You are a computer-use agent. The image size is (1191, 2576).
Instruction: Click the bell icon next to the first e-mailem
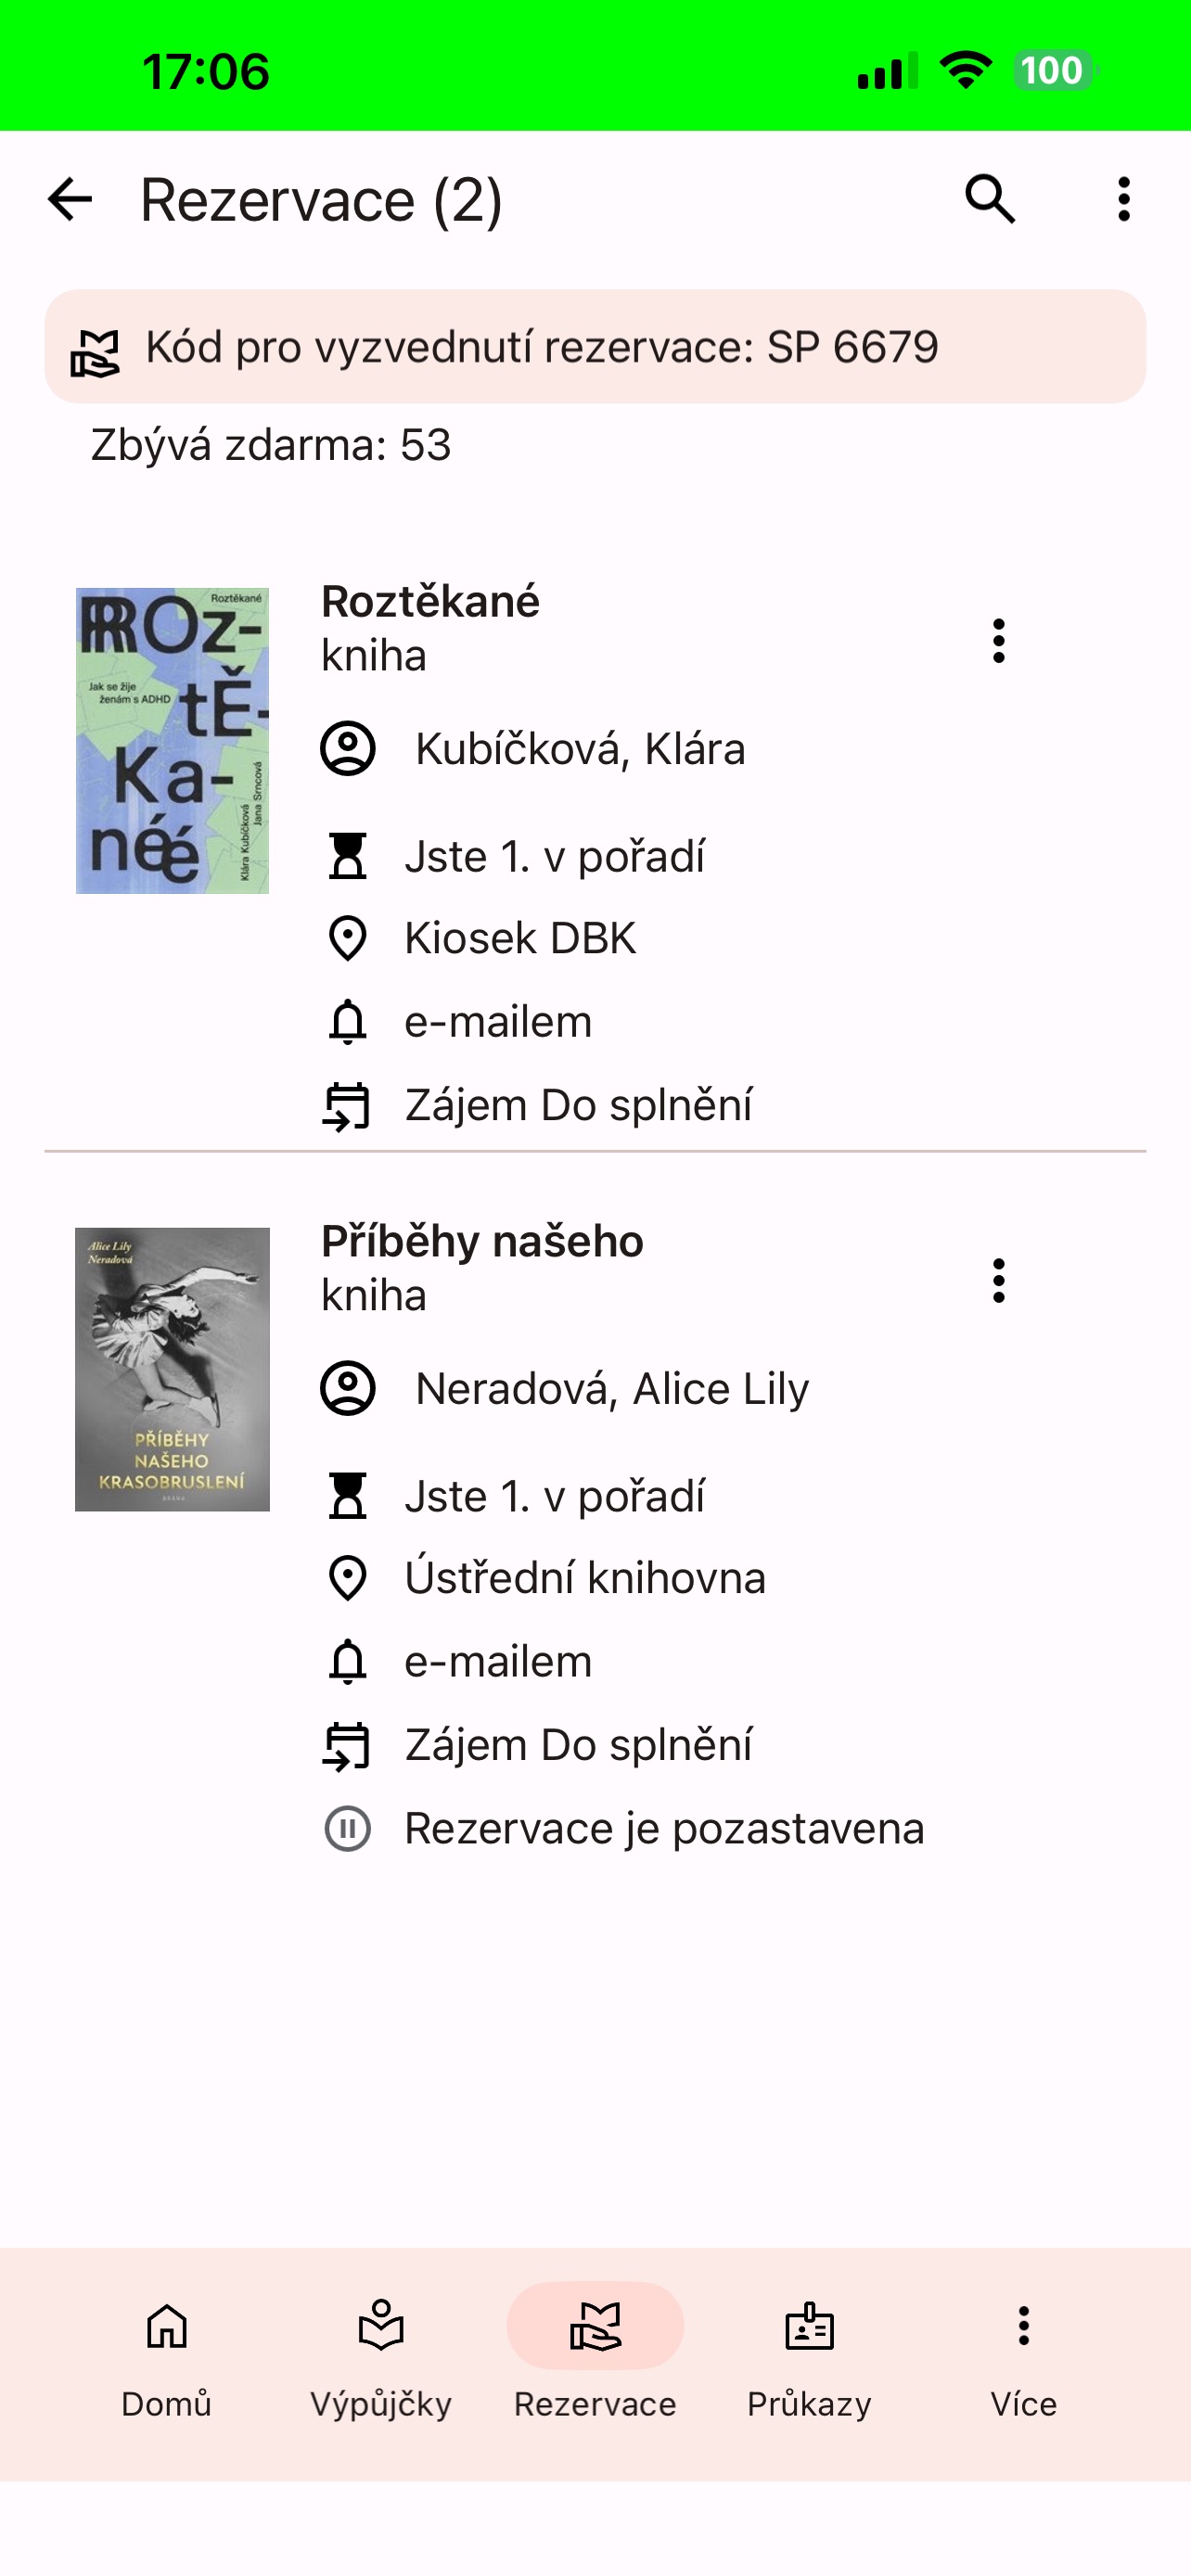(x=348, y=1022)
